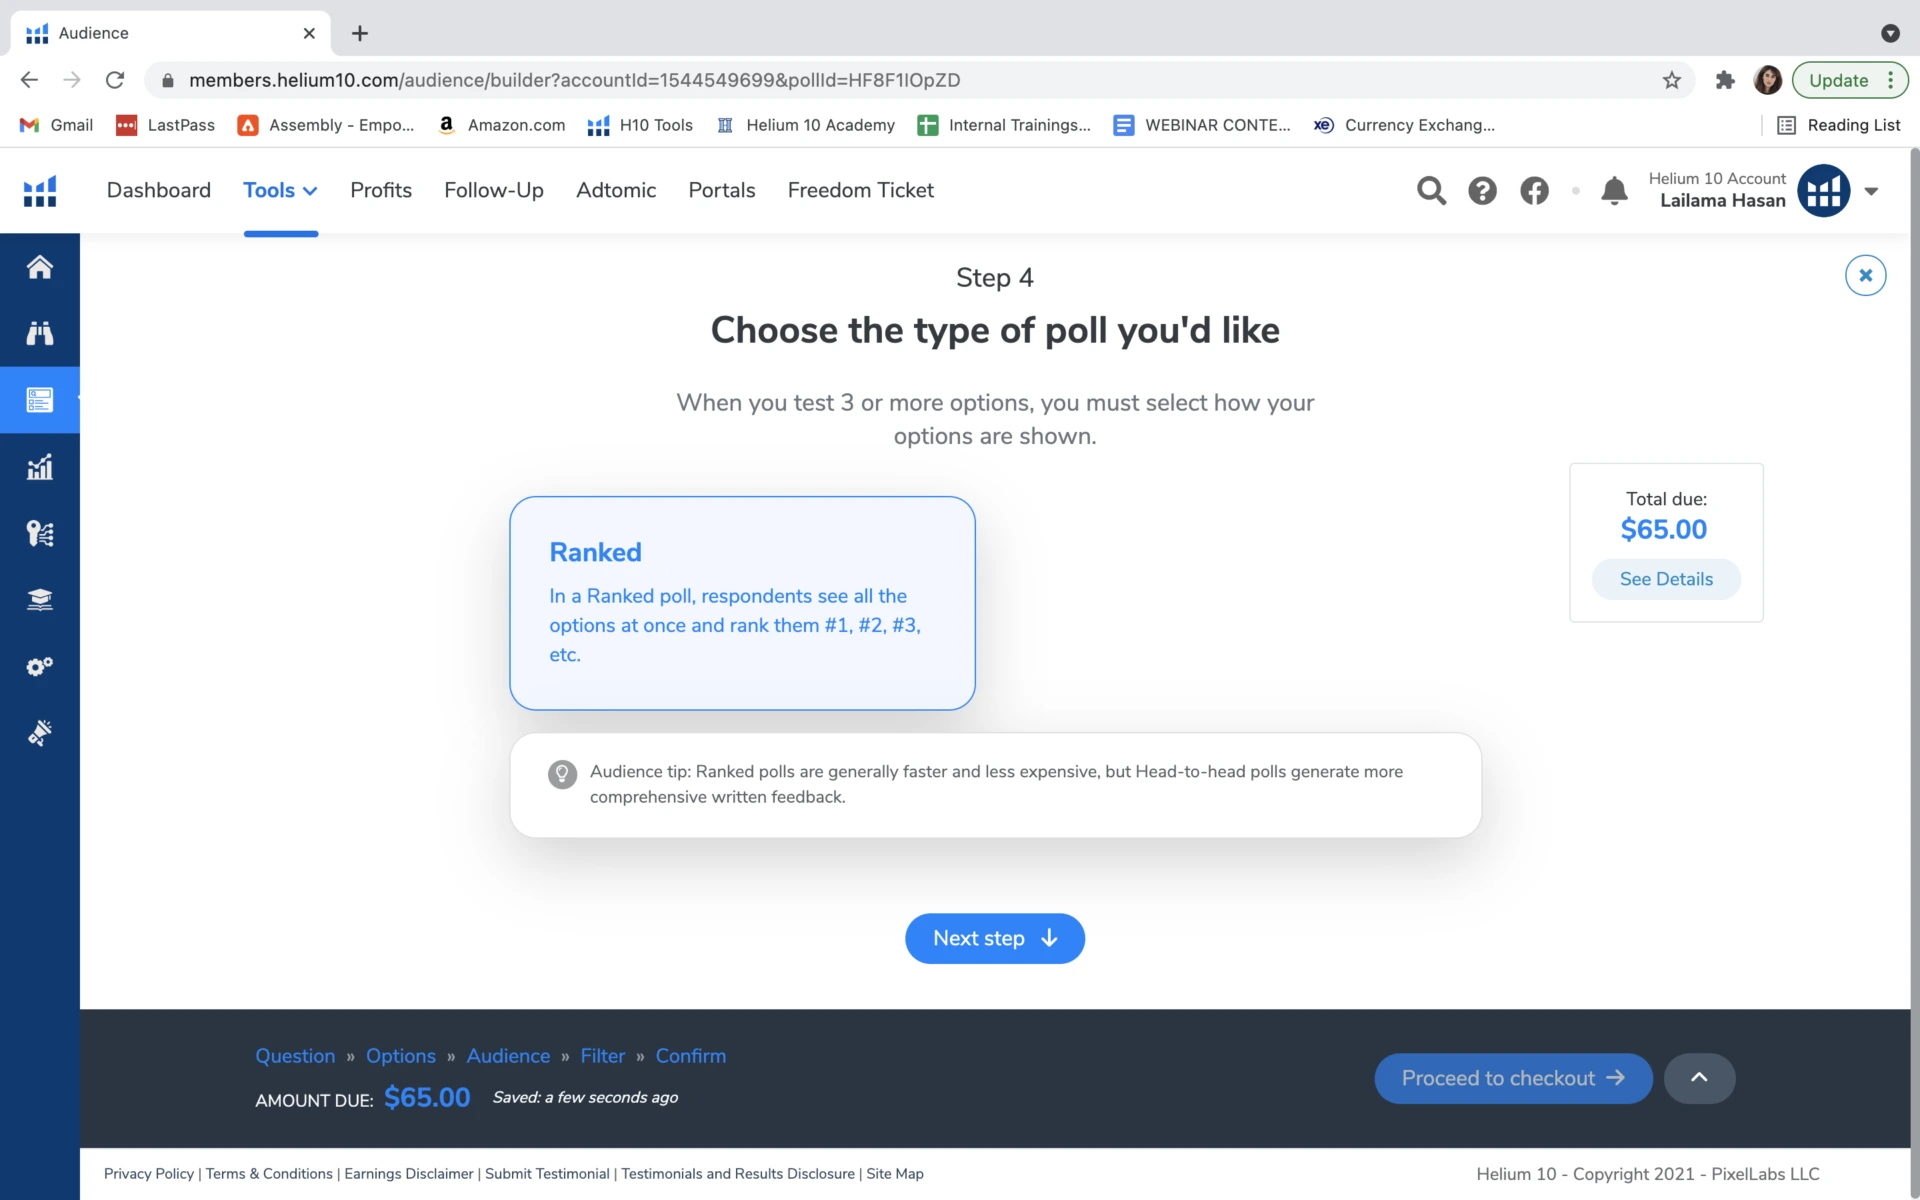Open the gears operations sidebar icon
Screen dimensions: 1920x1200
(x=40, y=666)
